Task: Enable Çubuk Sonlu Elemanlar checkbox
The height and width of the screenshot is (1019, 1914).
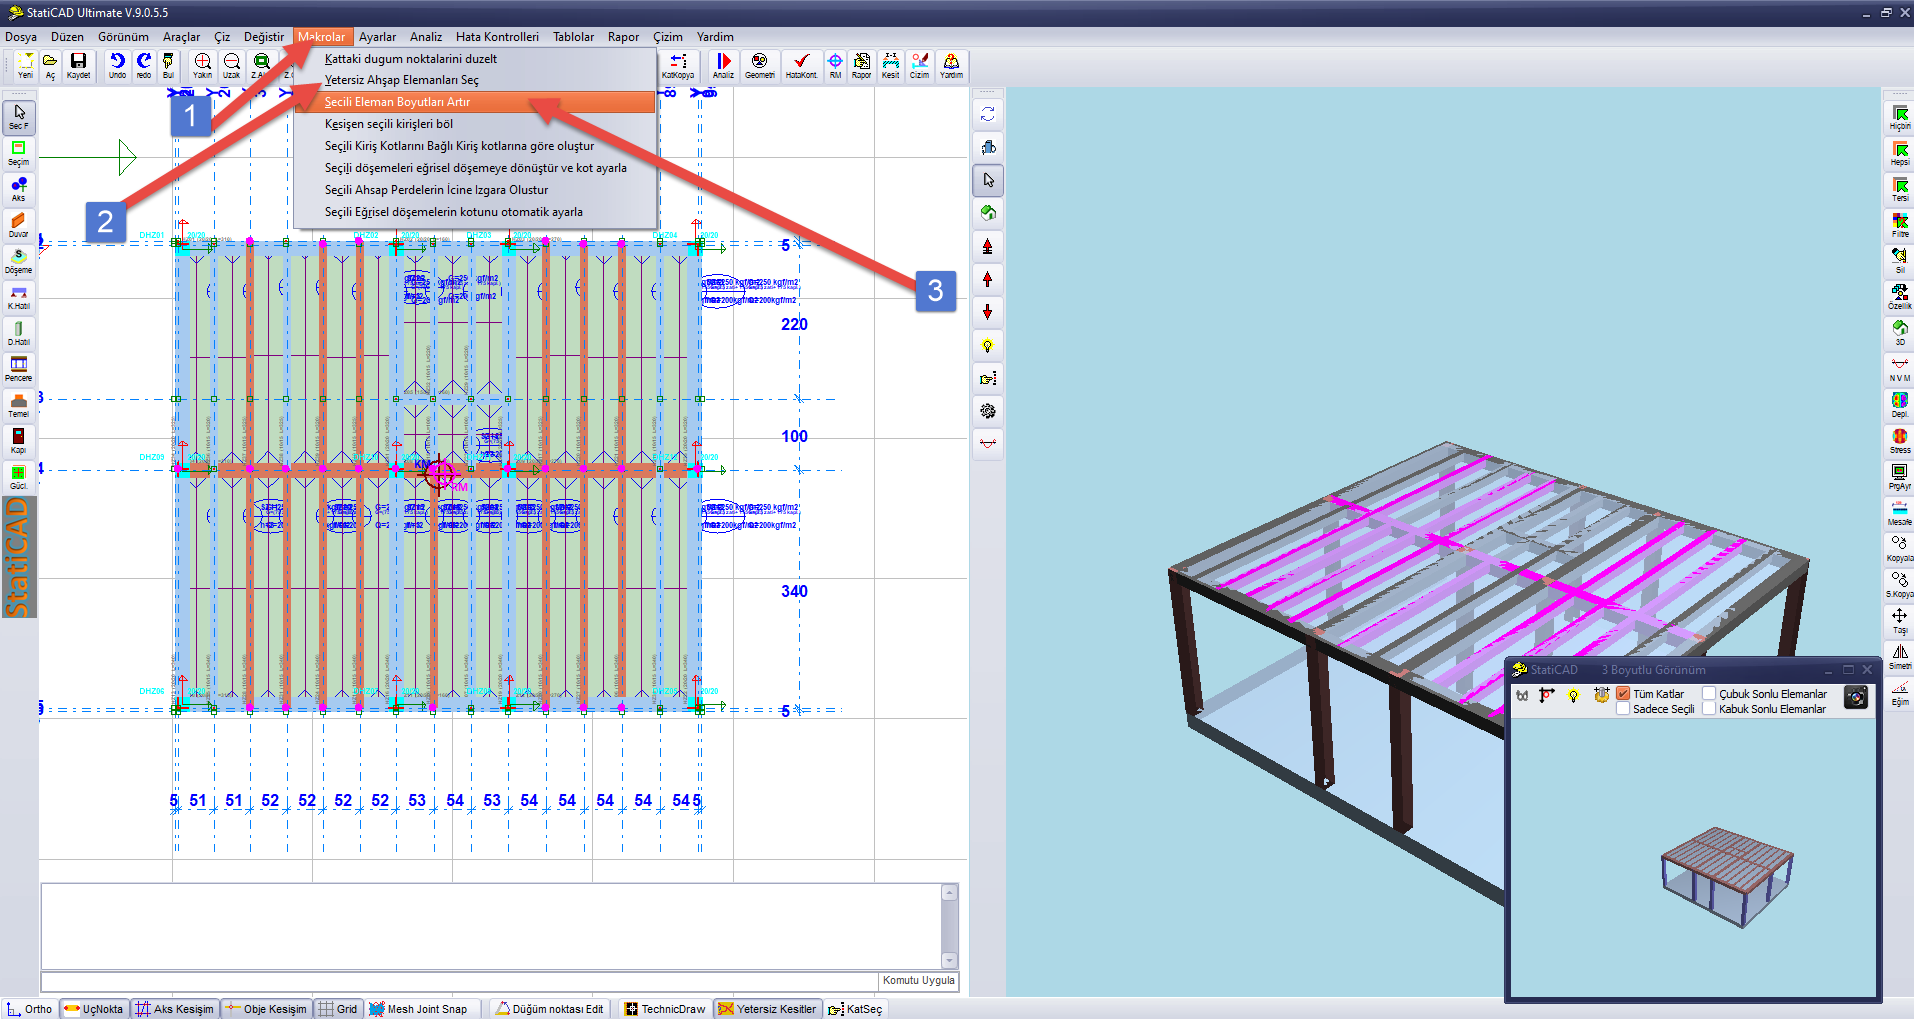Action: [1709, 693]
